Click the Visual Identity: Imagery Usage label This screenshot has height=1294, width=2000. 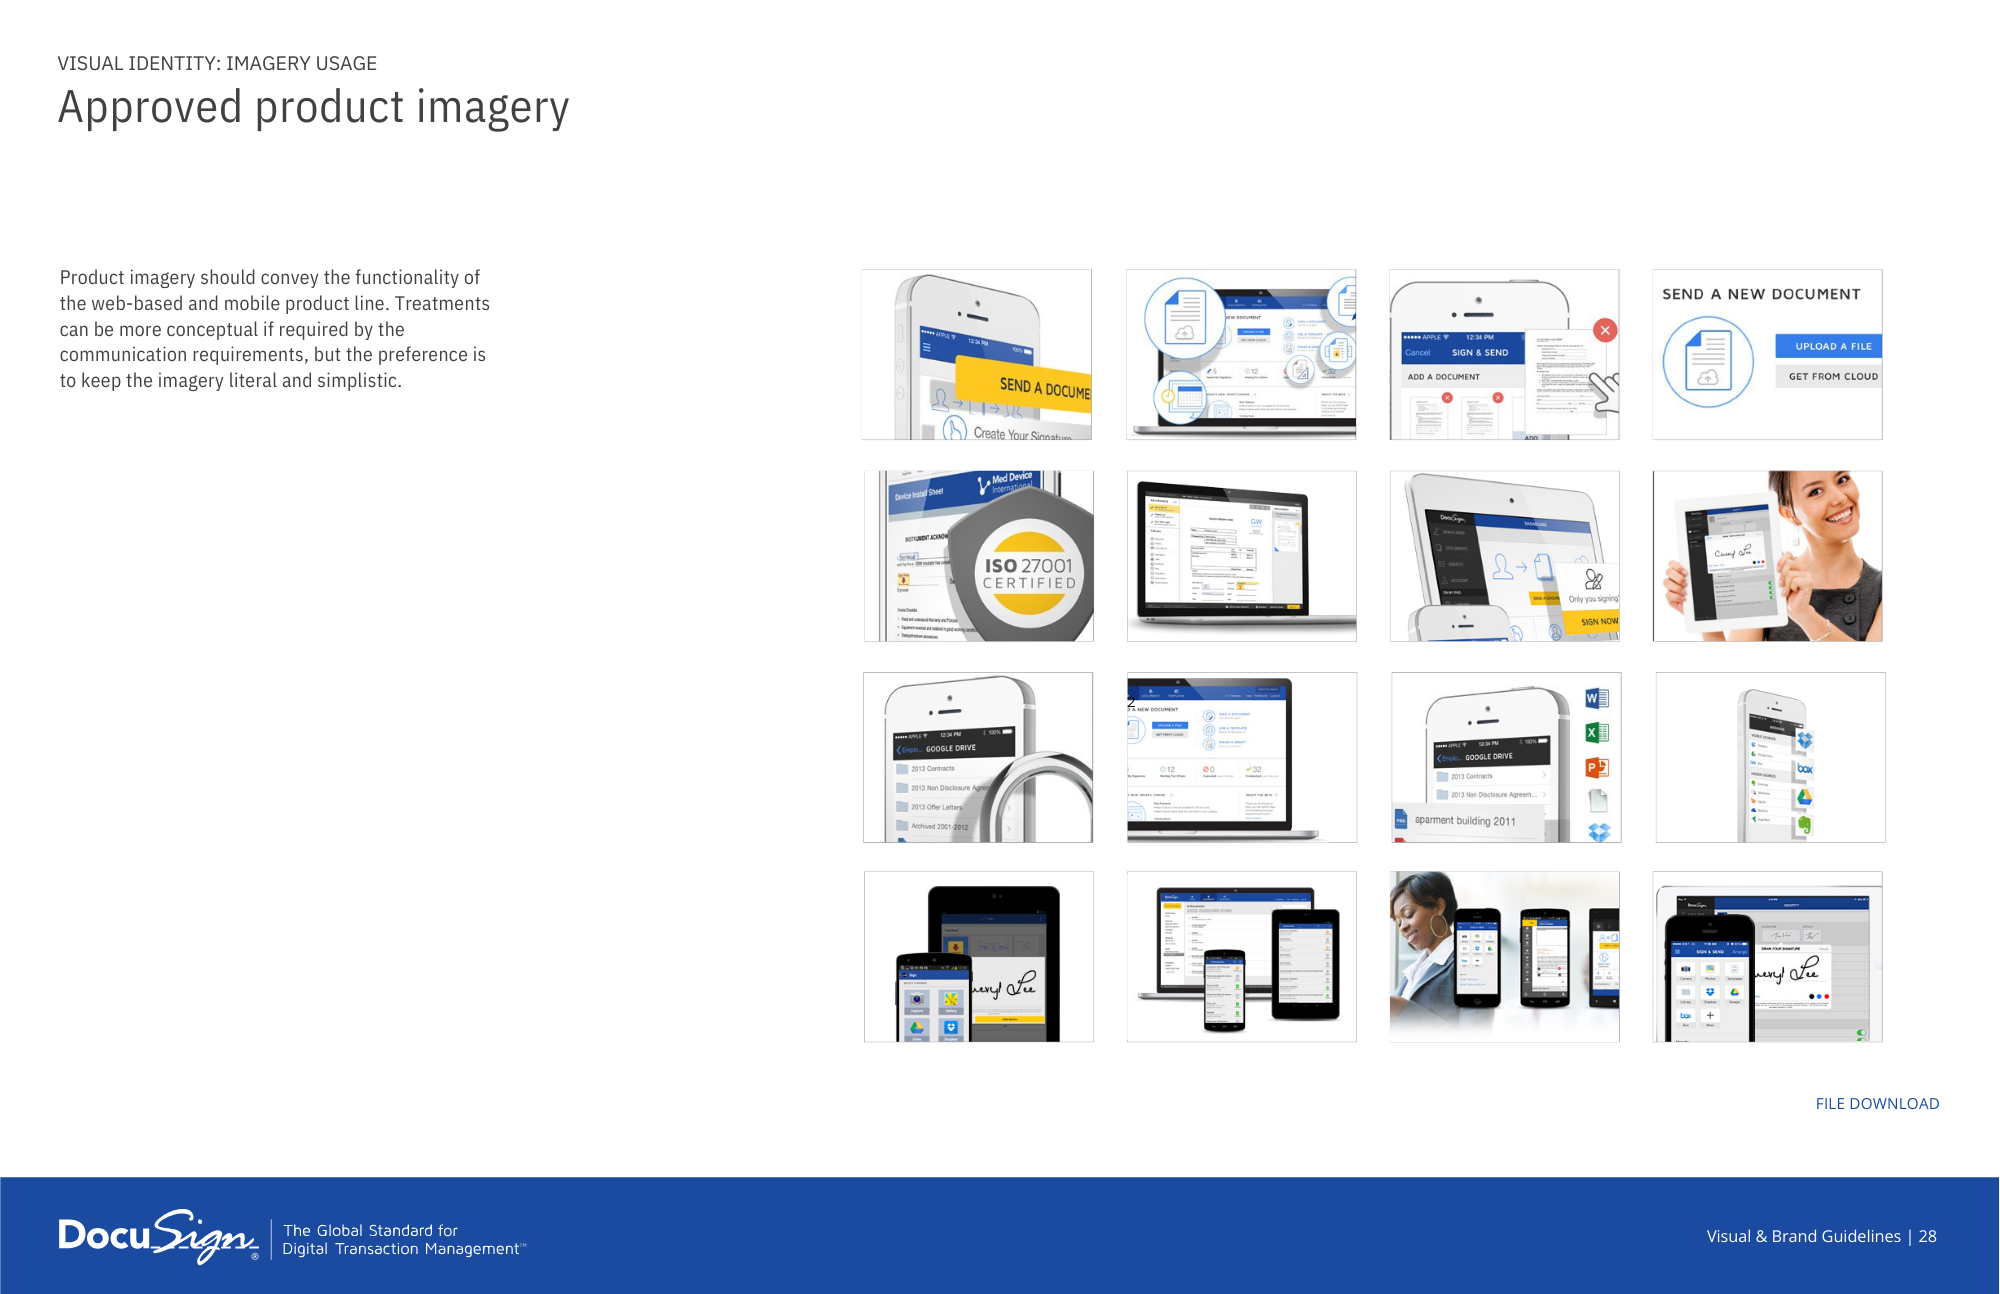[x=217, y=63]
